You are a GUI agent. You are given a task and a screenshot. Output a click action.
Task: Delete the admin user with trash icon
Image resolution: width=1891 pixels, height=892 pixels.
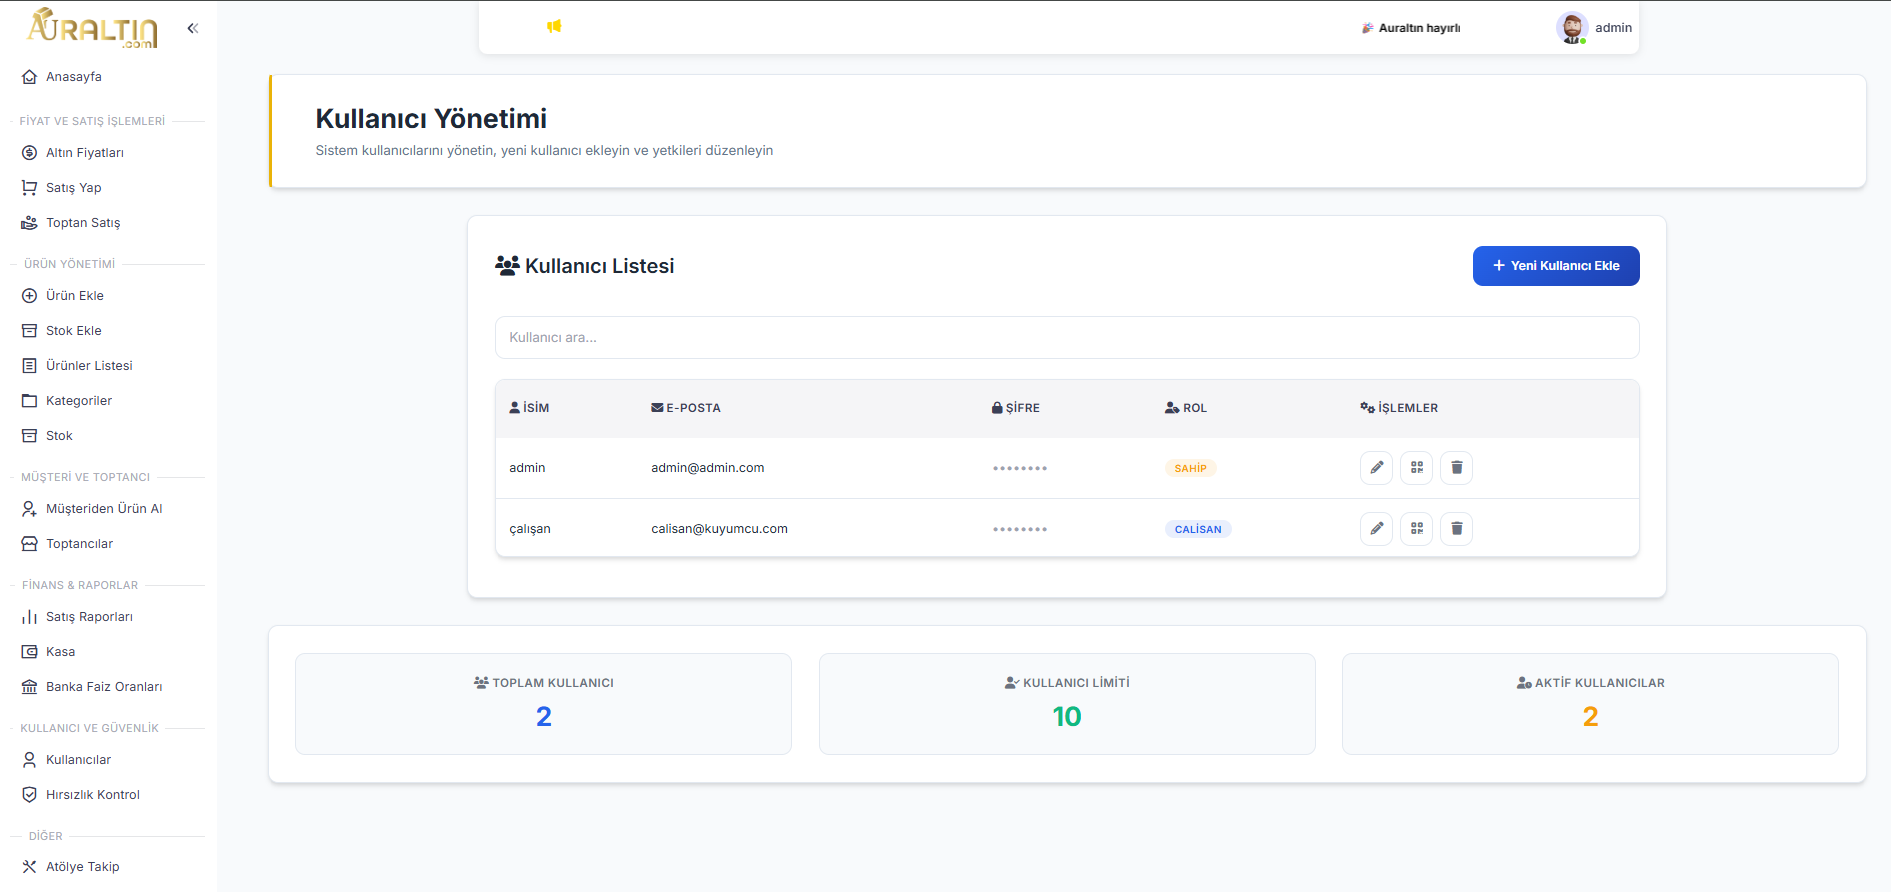point(1456,468)
